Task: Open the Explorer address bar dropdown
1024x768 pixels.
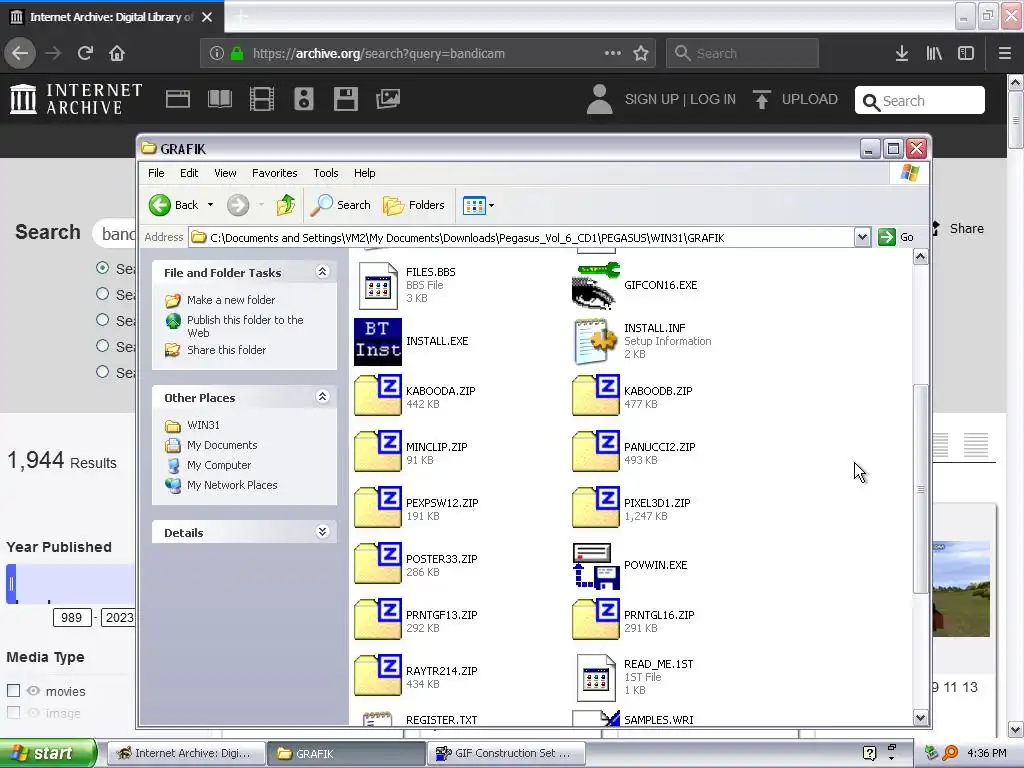Action: pyautogui.click(x=862, y=237)
